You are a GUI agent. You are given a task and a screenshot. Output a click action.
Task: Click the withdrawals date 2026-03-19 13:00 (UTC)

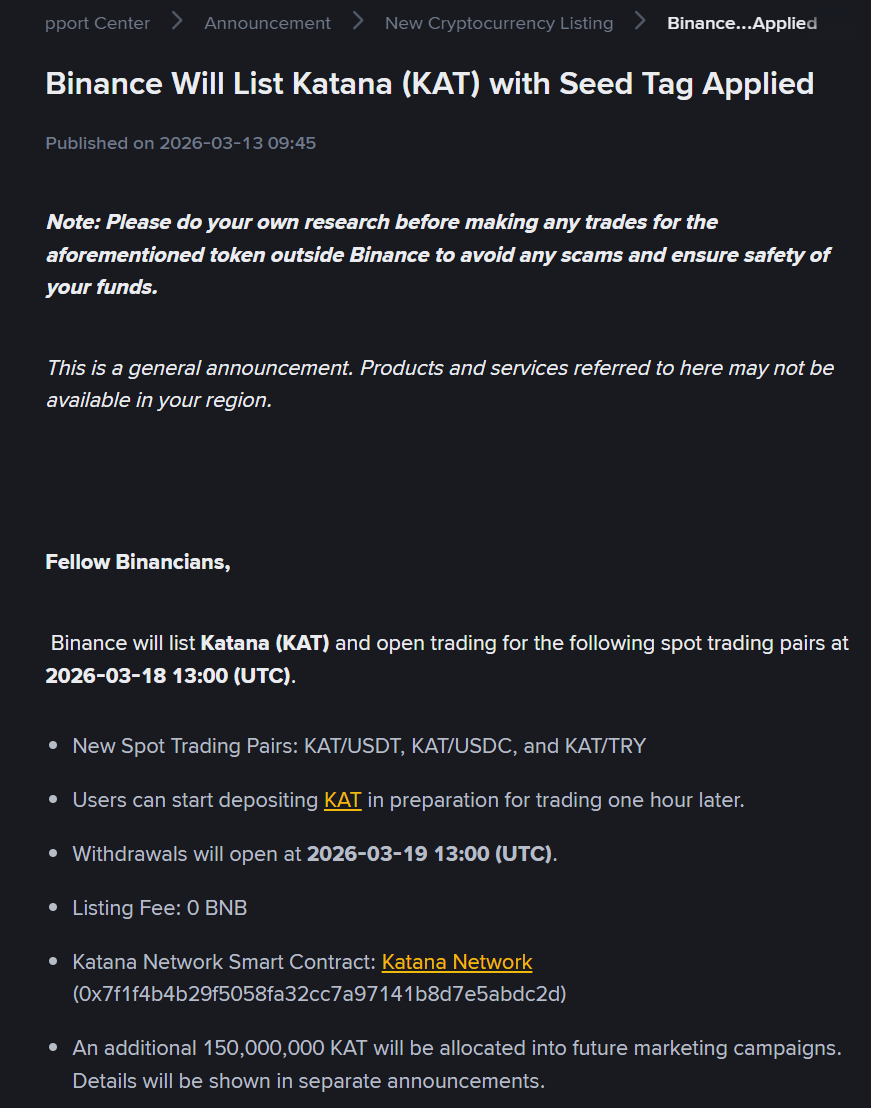point(429,855)
